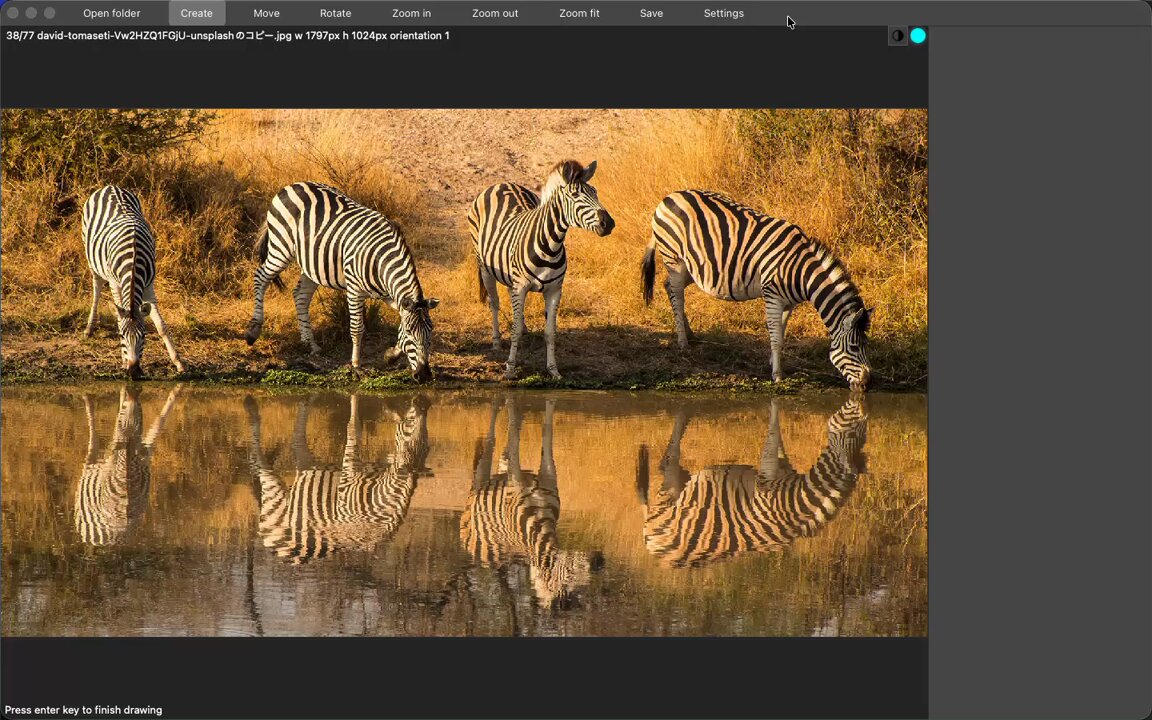Minimize the window using title bar button

coord(31,13)
